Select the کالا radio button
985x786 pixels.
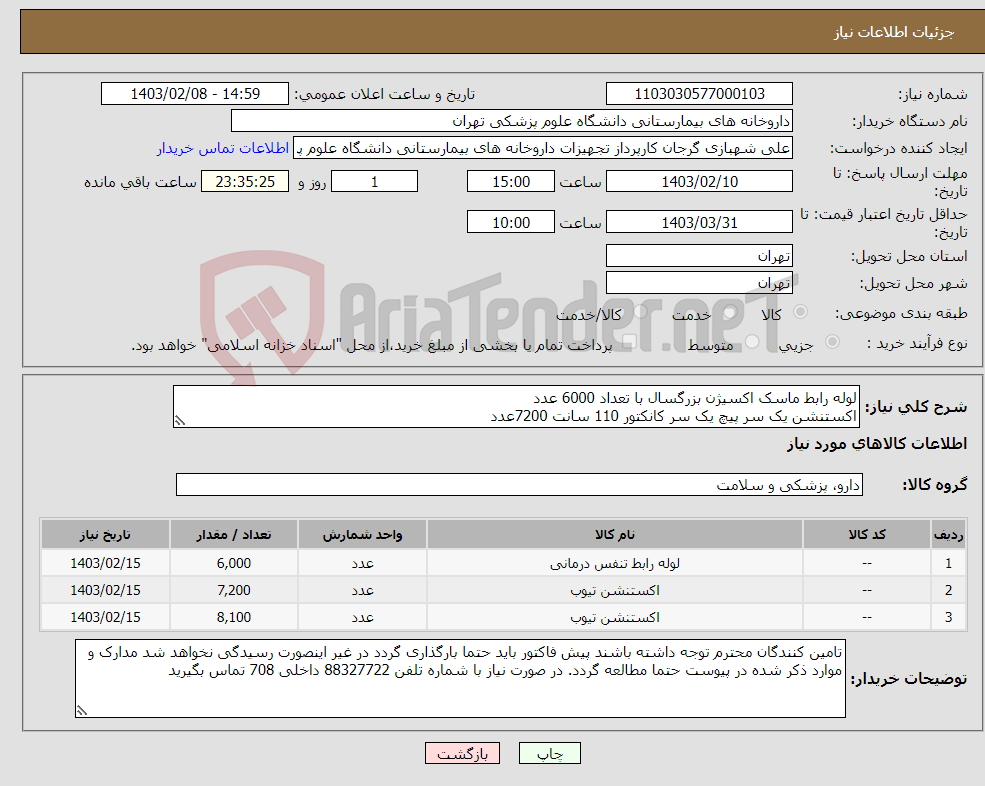(x=800, y=312)
